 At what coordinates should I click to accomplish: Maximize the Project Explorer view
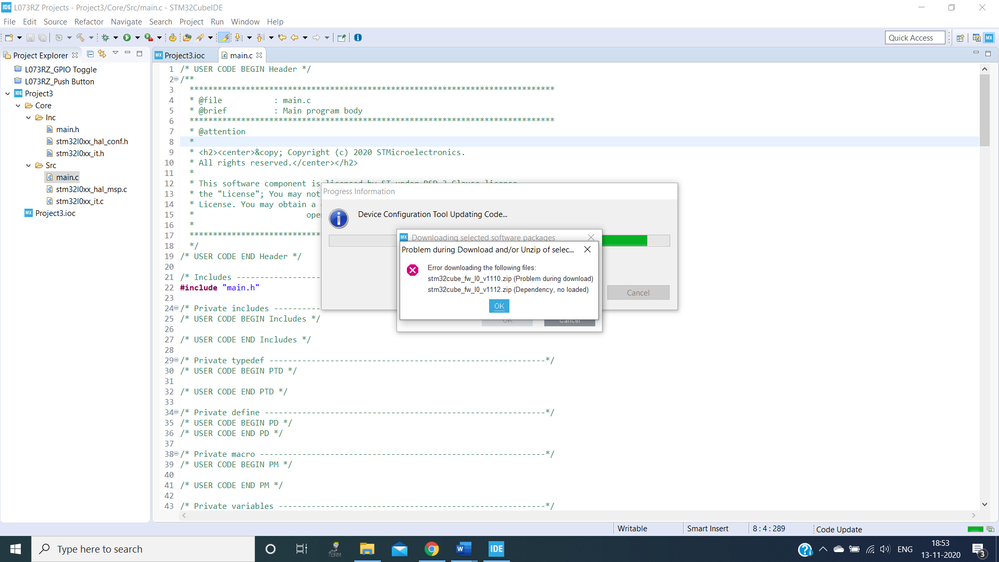pos(140,54)
